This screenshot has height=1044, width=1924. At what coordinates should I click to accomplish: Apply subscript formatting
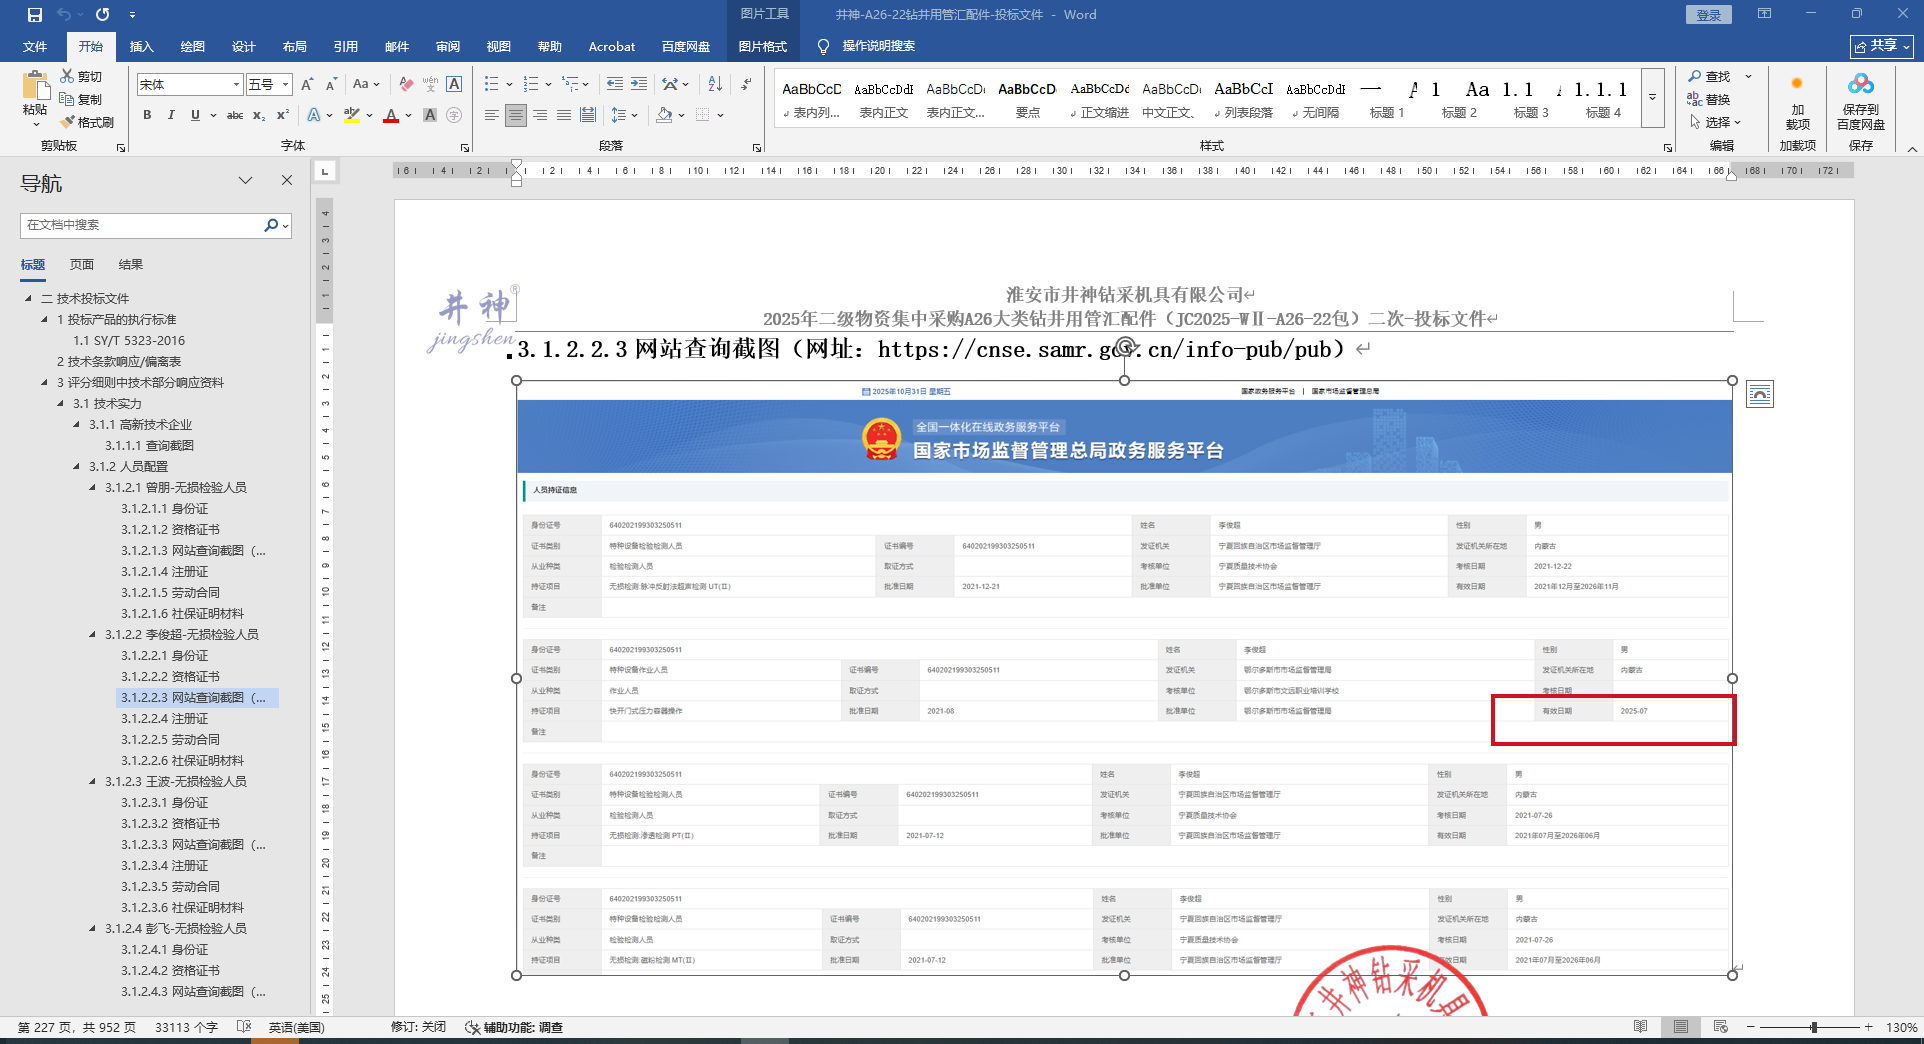[x=259, y=115]
